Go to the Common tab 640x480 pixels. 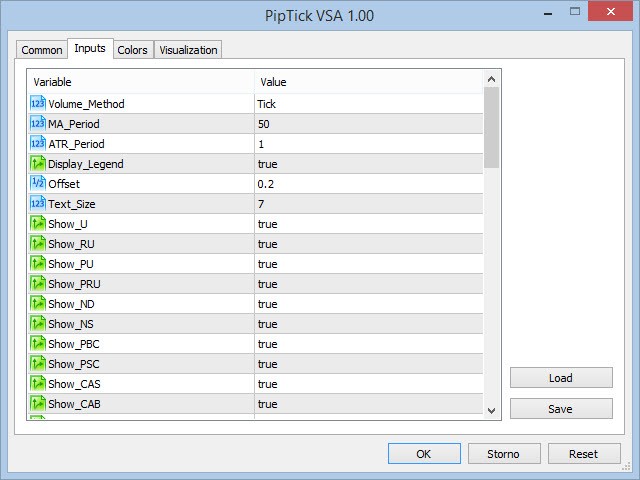coord(41,50)
